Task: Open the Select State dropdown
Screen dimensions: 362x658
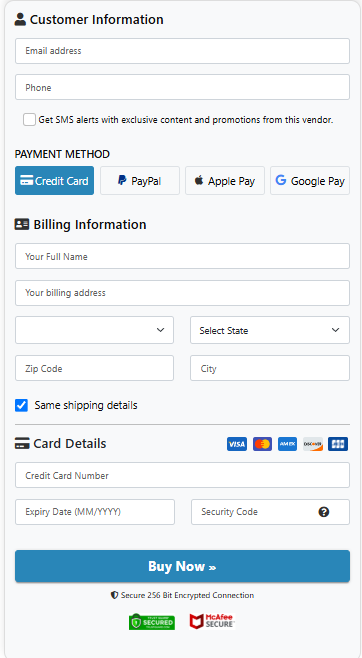Action: point(270,330)
